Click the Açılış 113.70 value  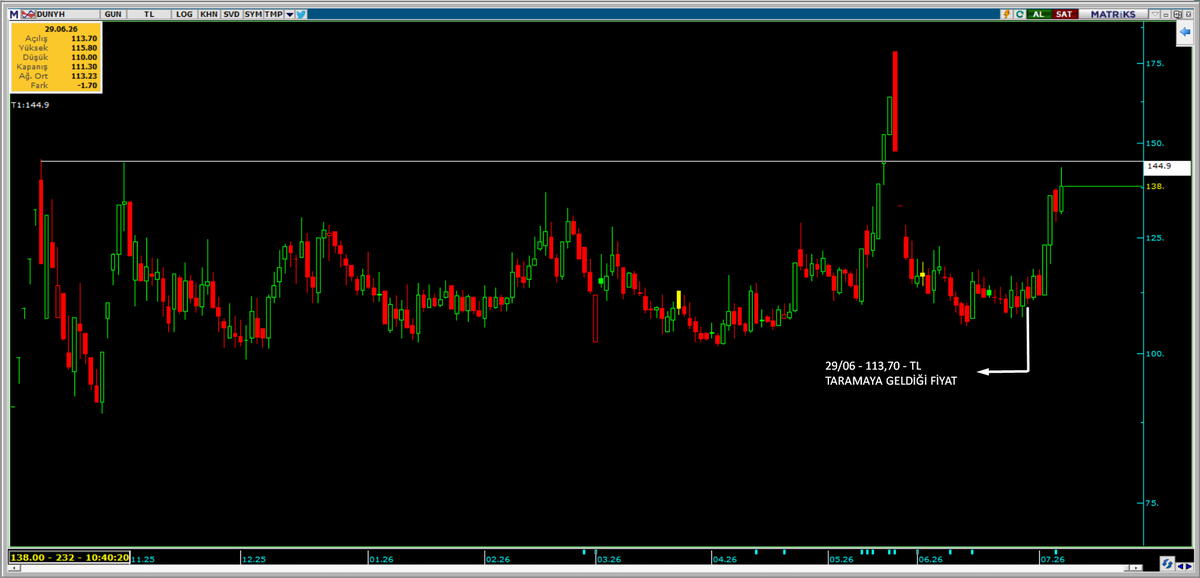(82, 38)
